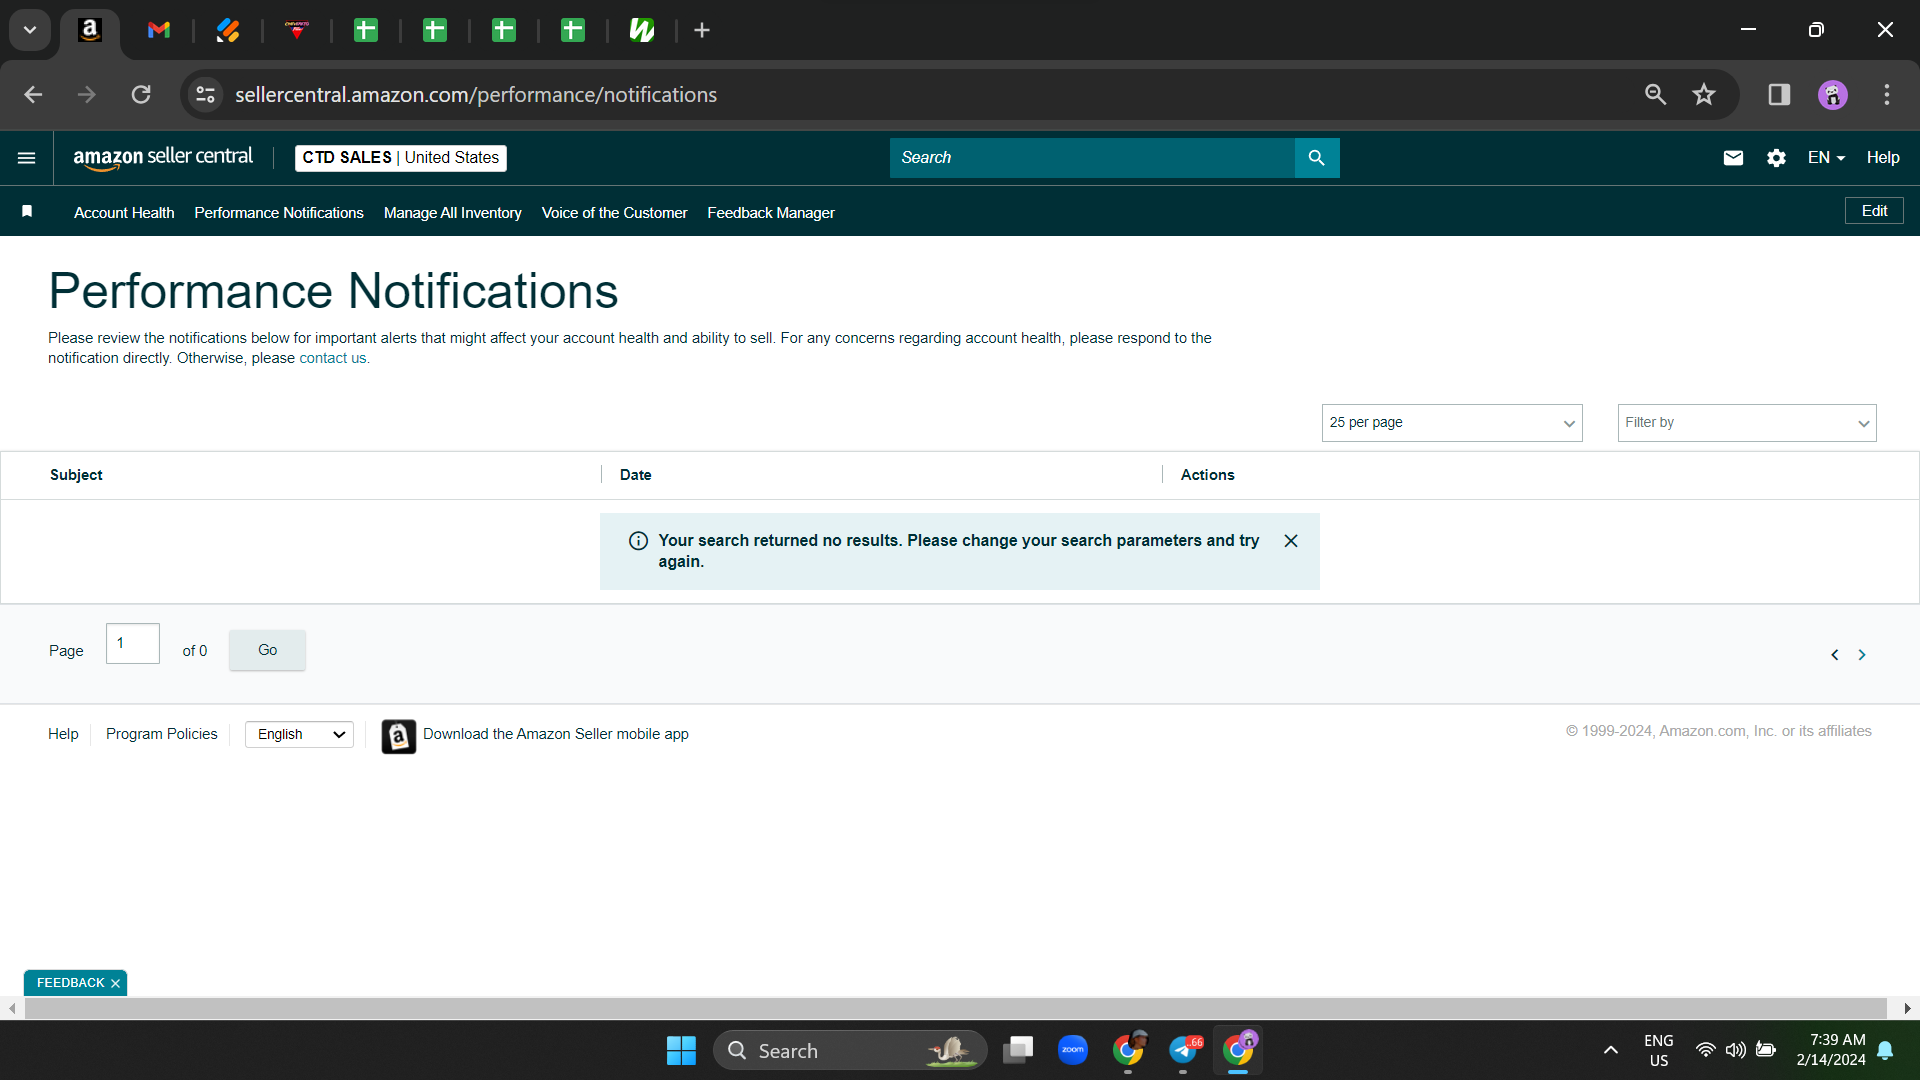Click the Date column header

pyautogui.click(x=635, y=475)
